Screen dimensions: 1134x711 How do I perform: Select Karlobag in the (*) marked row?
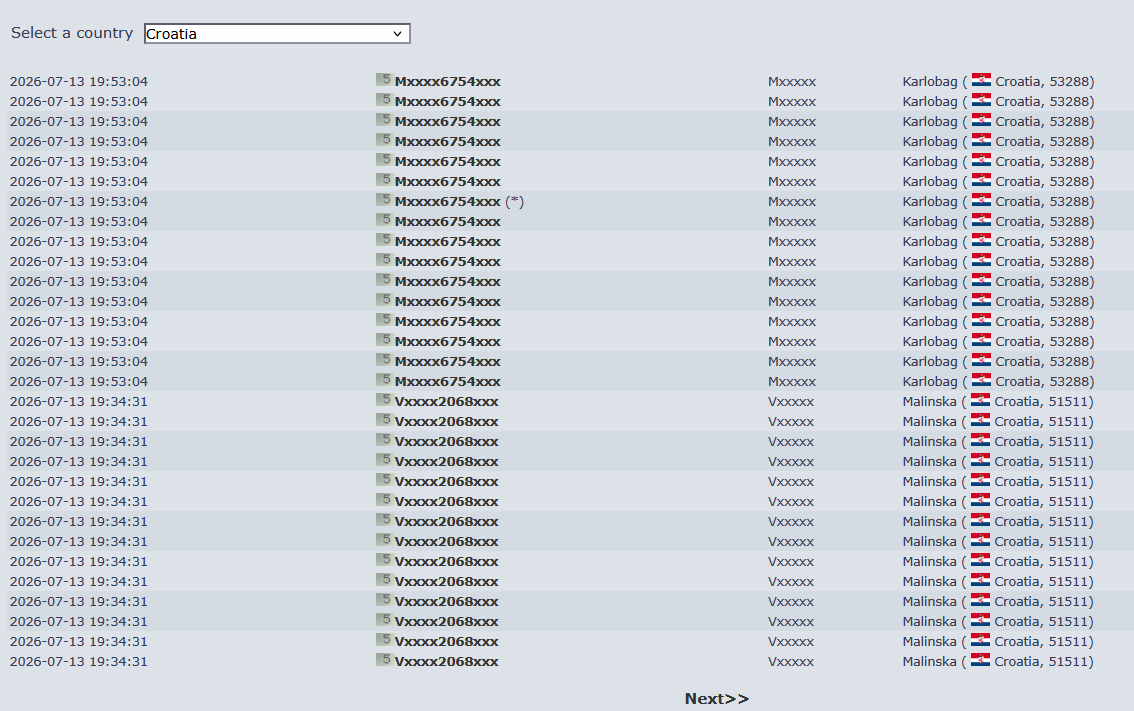[x=930, y=202]
